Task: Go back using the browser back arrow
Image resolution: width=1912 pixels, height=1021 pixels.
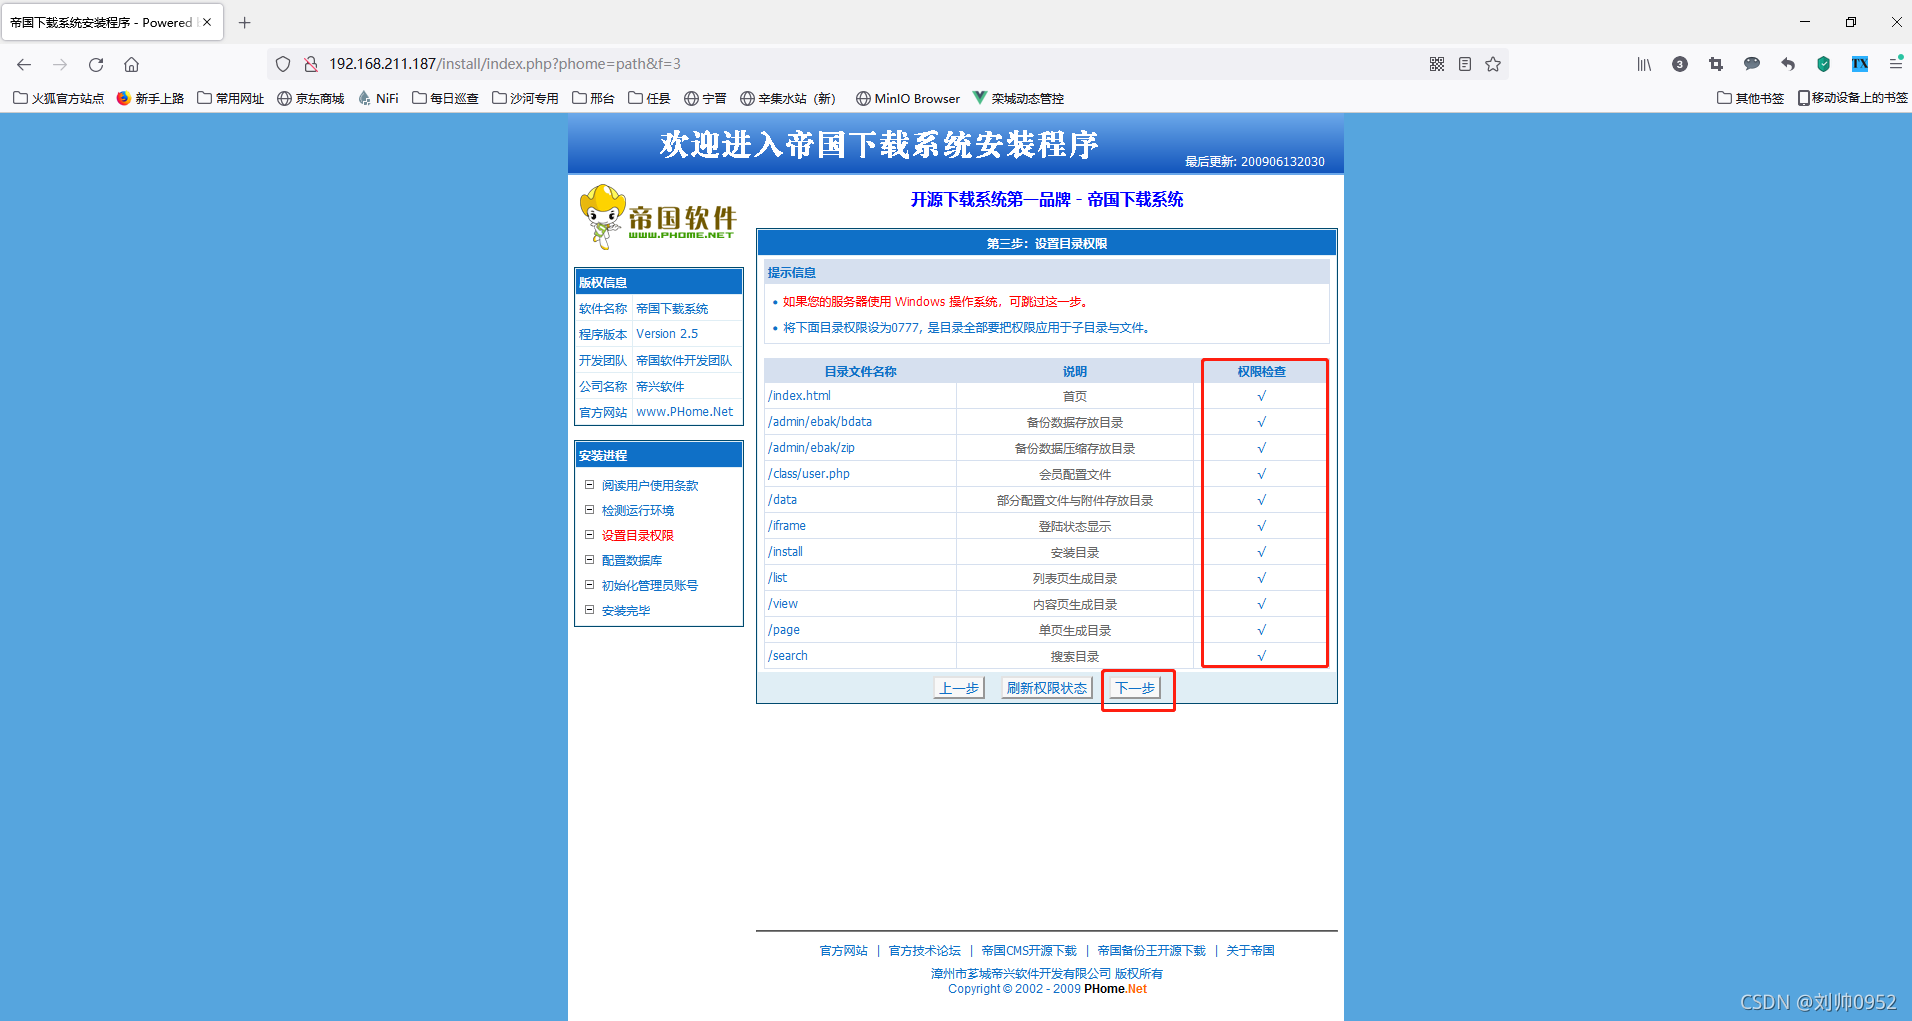Action: coord(24,64)
